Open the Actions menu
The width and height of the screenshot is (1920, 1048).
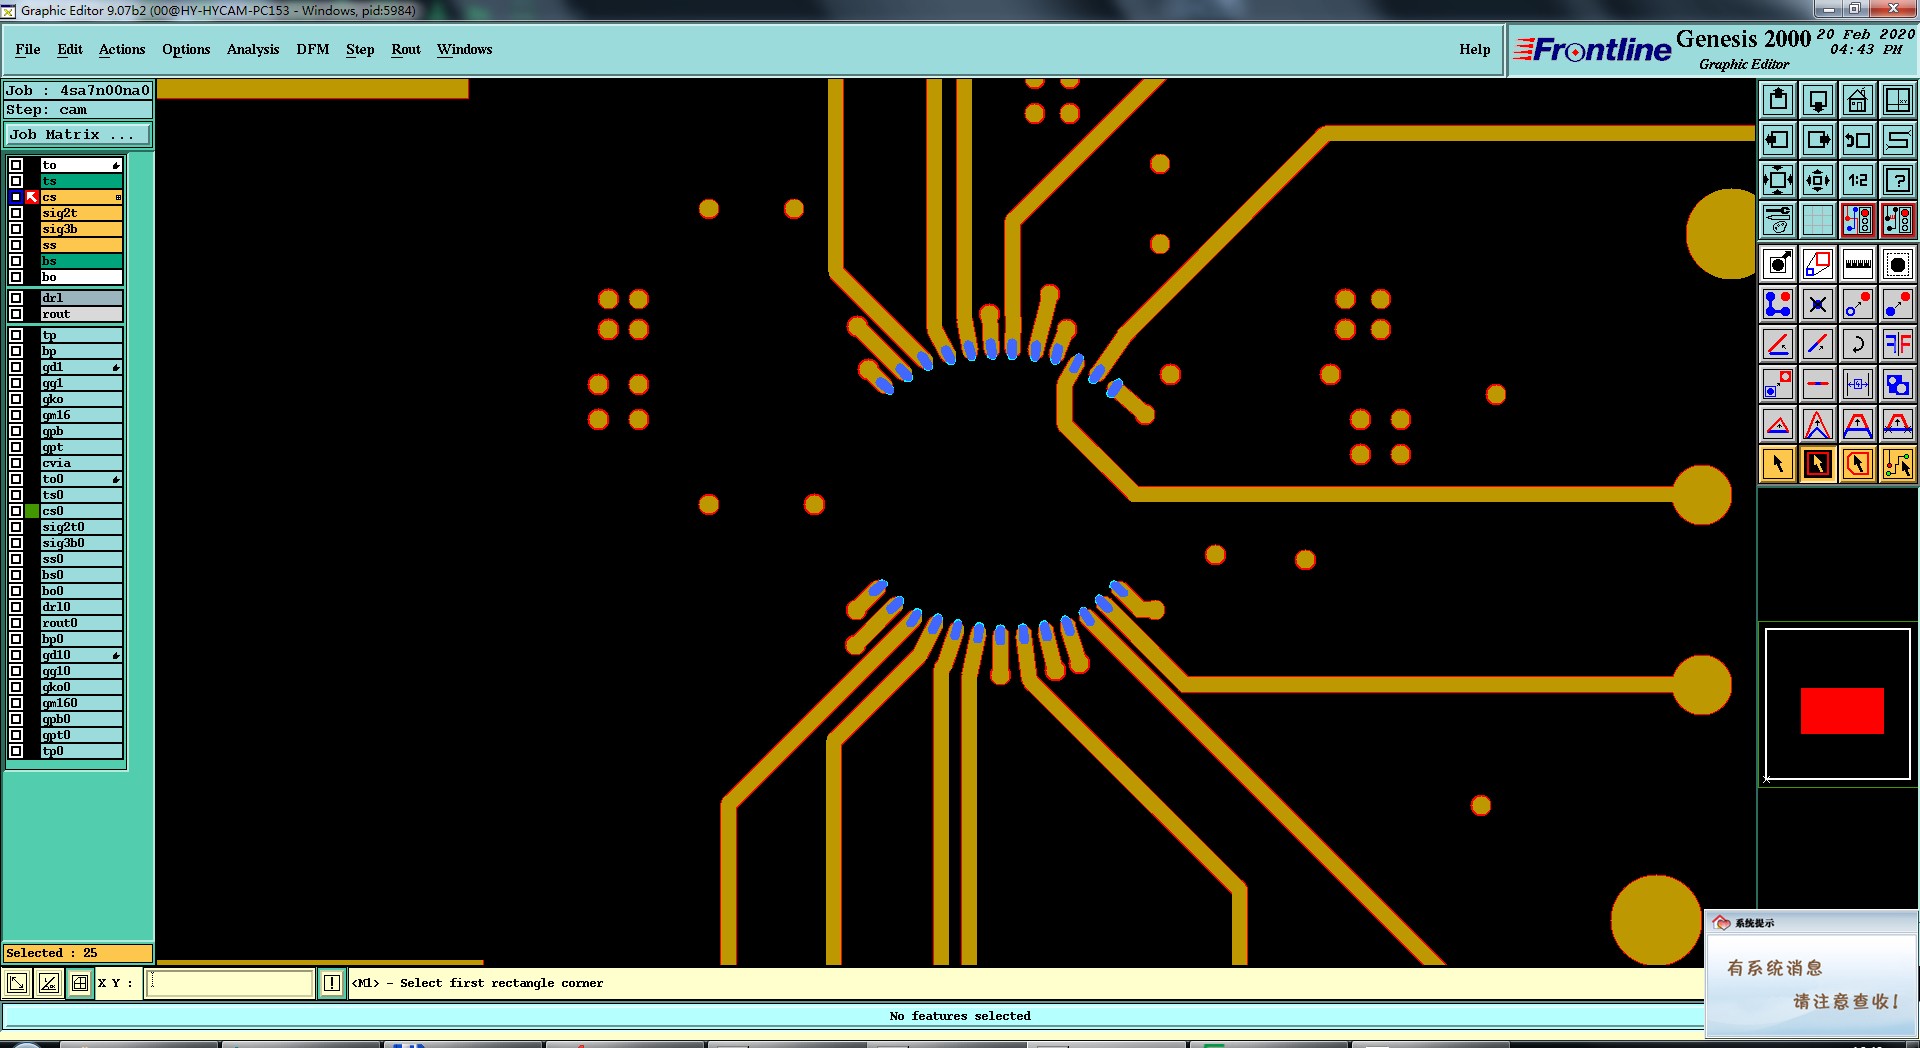point(122,49)
